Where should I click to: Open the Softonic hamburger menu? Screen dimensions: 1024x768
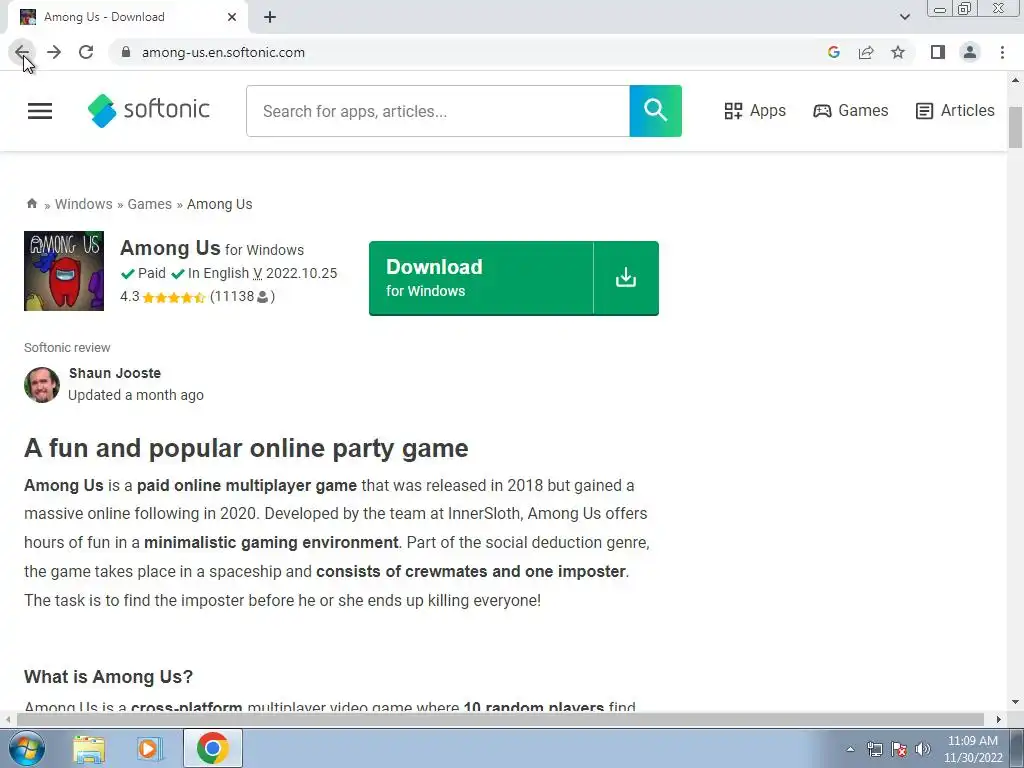40,111
